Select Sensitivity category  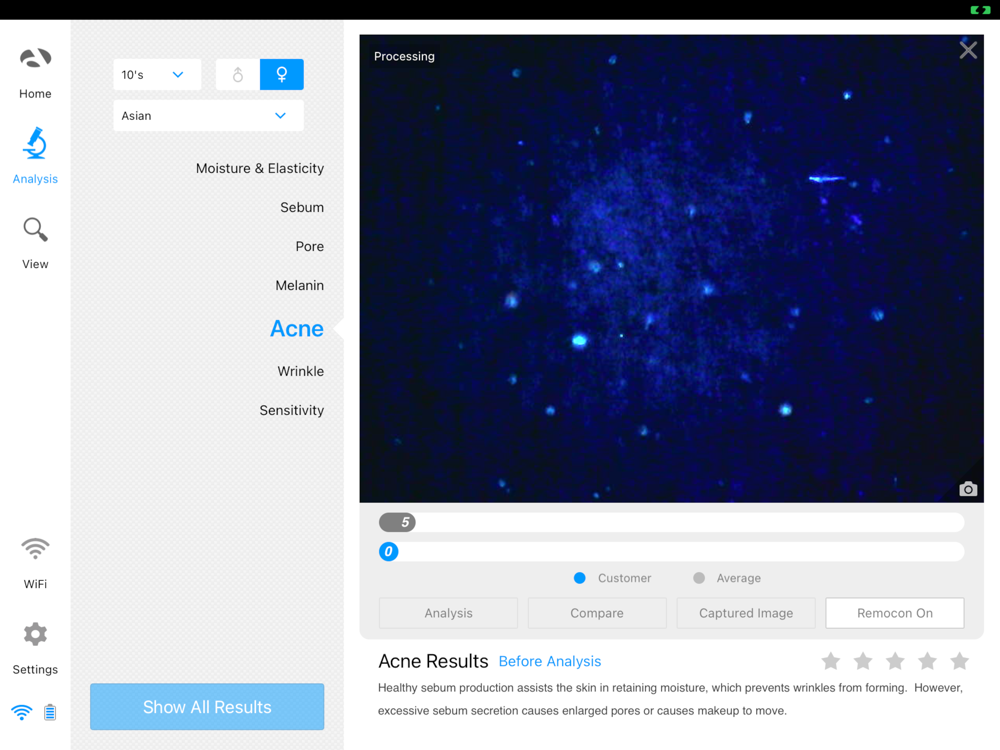(x=291, y=410)
